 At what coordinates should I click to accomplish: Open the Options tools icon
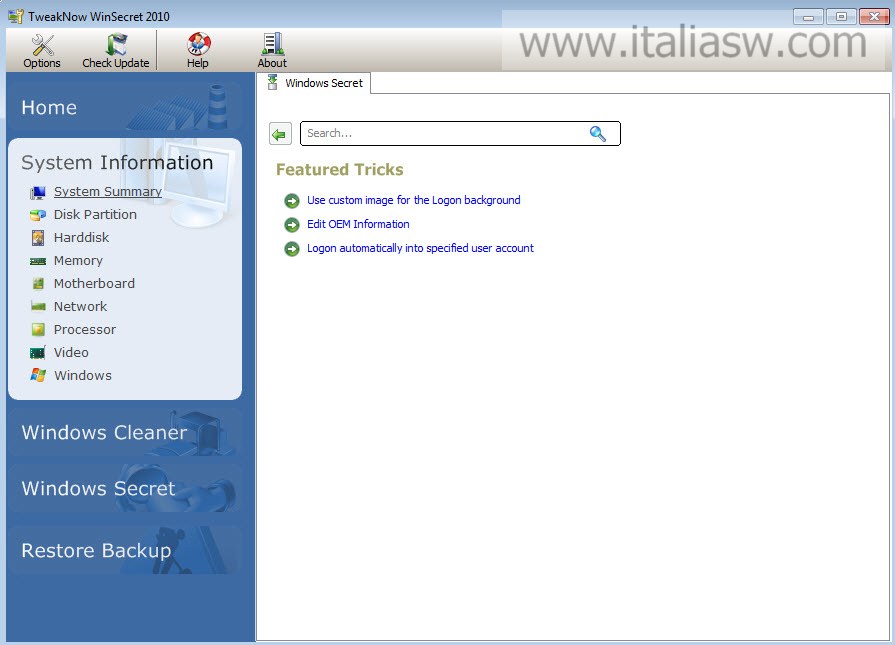(42, 45)
